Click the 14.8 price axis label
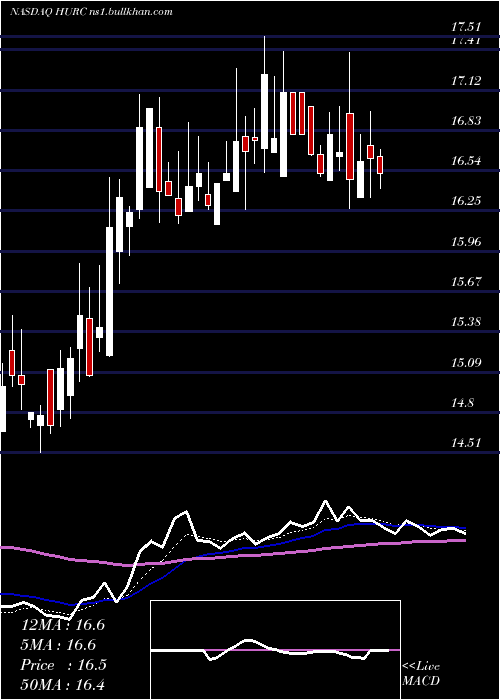500x700 pixels. (462, 403)
